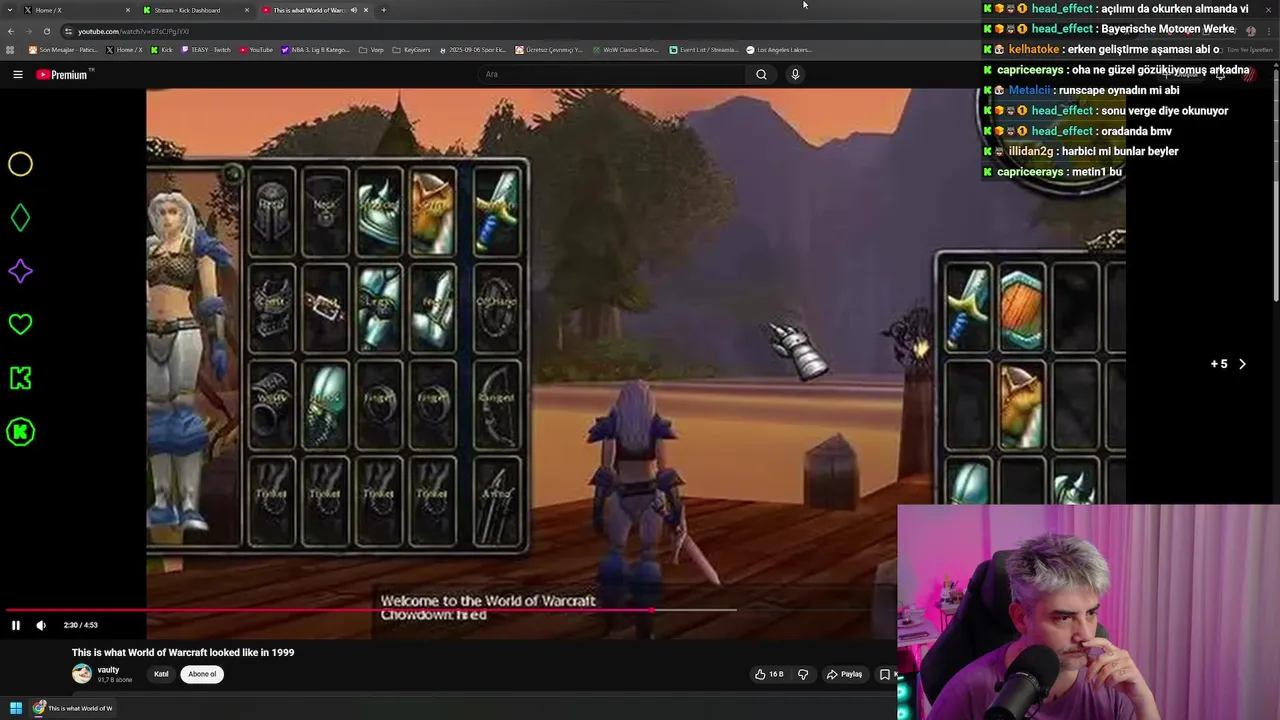Go forward one page in browser
Viewport: 1280px width, 720px height.
(30, 31)
